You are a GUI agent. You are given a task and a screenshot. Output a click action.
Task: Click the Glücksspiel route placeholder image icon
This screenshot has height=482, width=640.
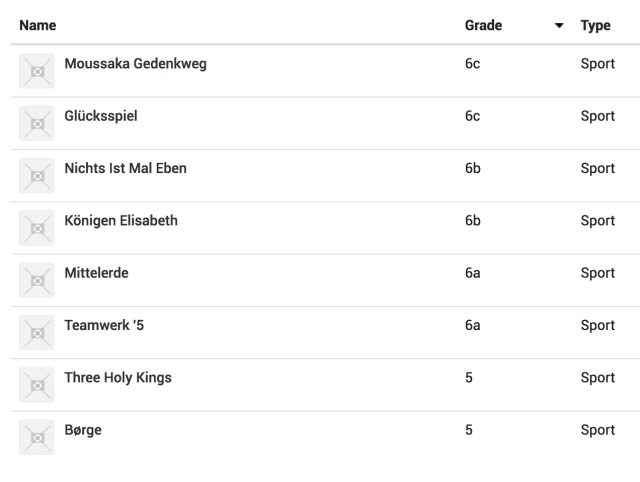point(37,123)
